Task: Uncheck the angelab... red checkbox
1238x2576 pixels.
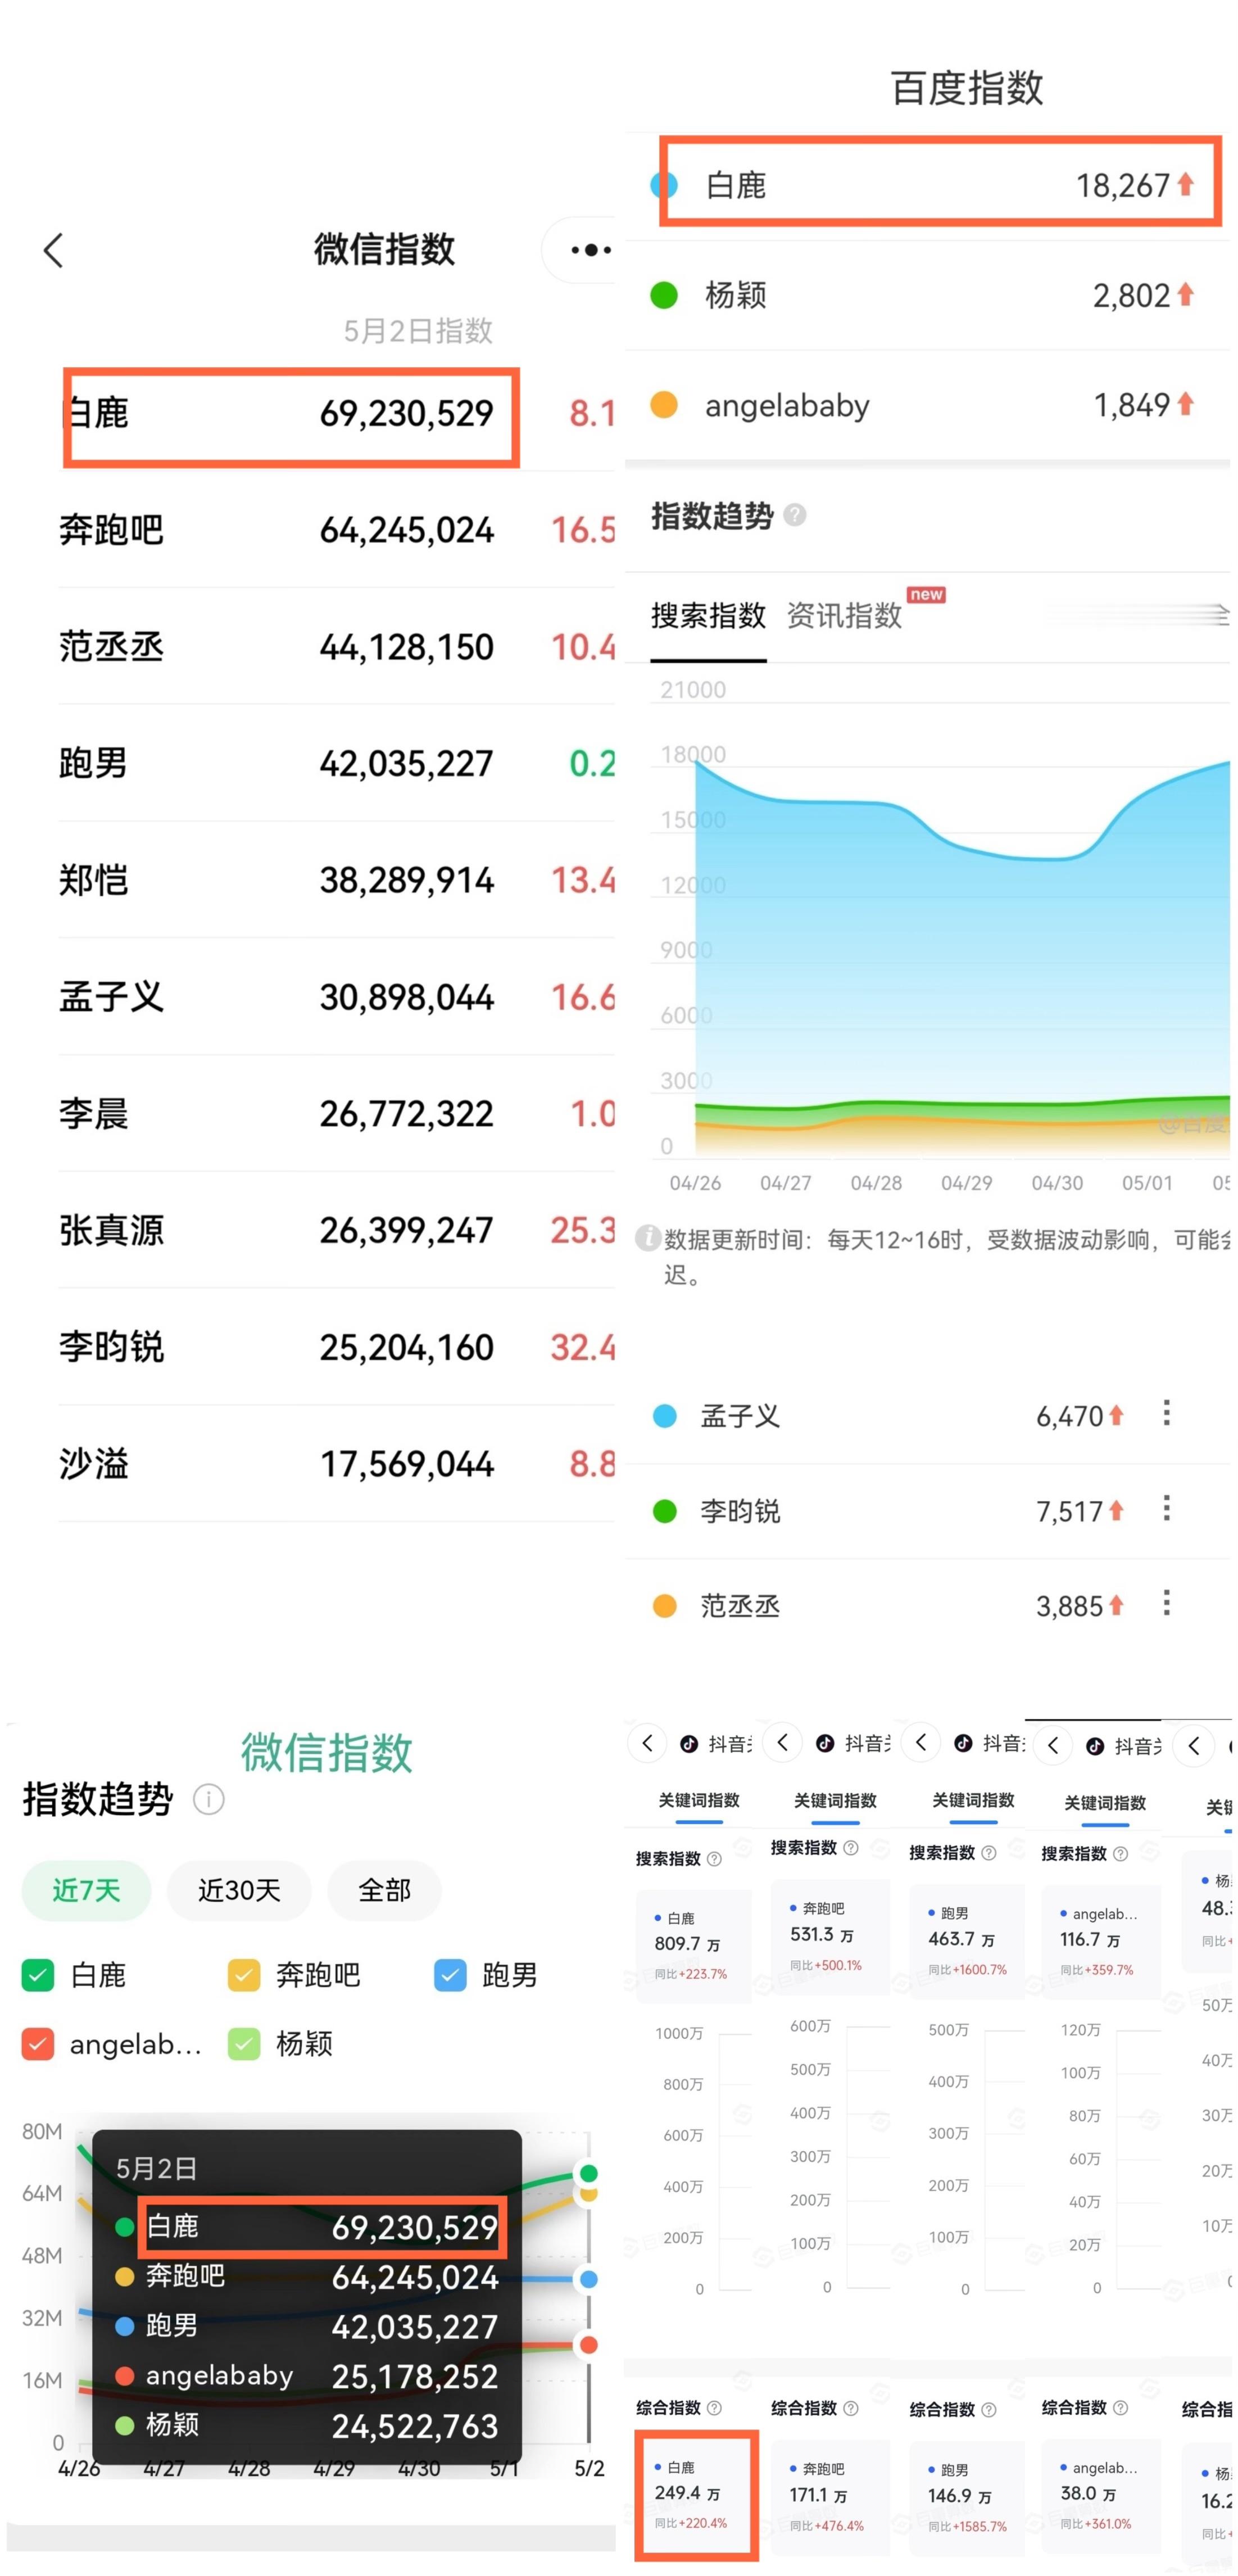Action: tap(38, 2044)
